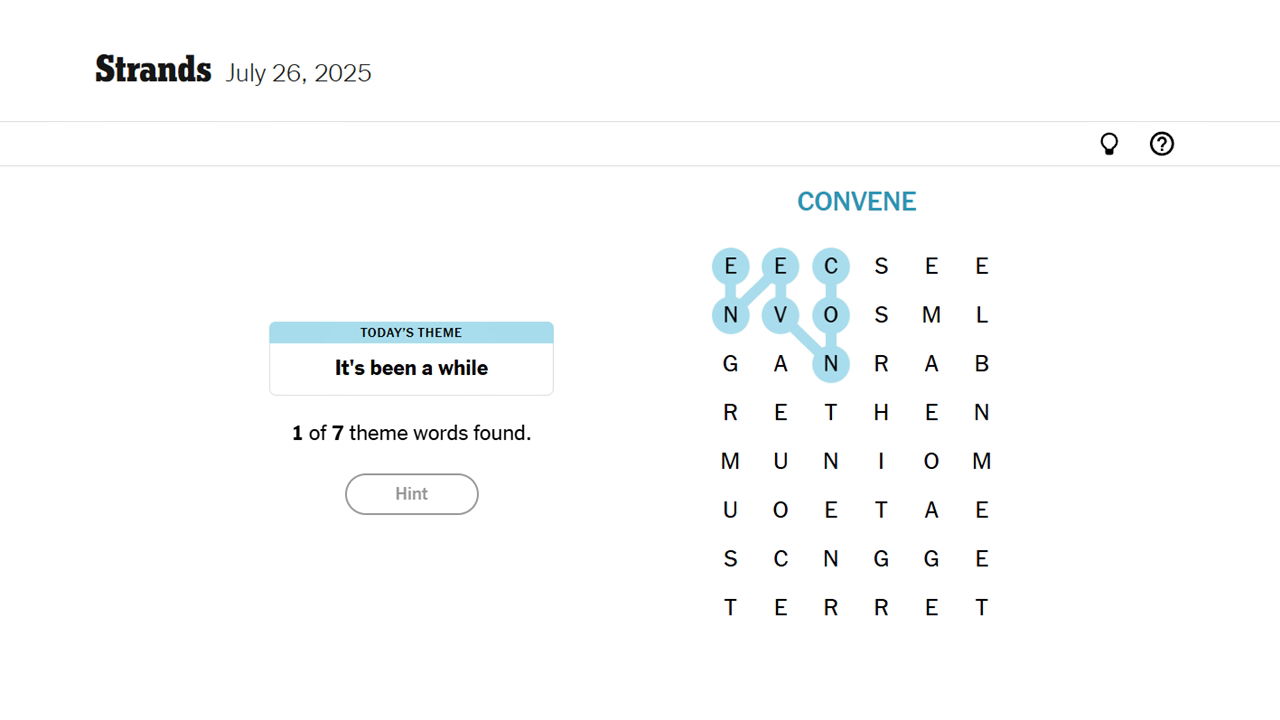
Task: Select the highlighted E in the top-left corner
Action: pos(730,266)
